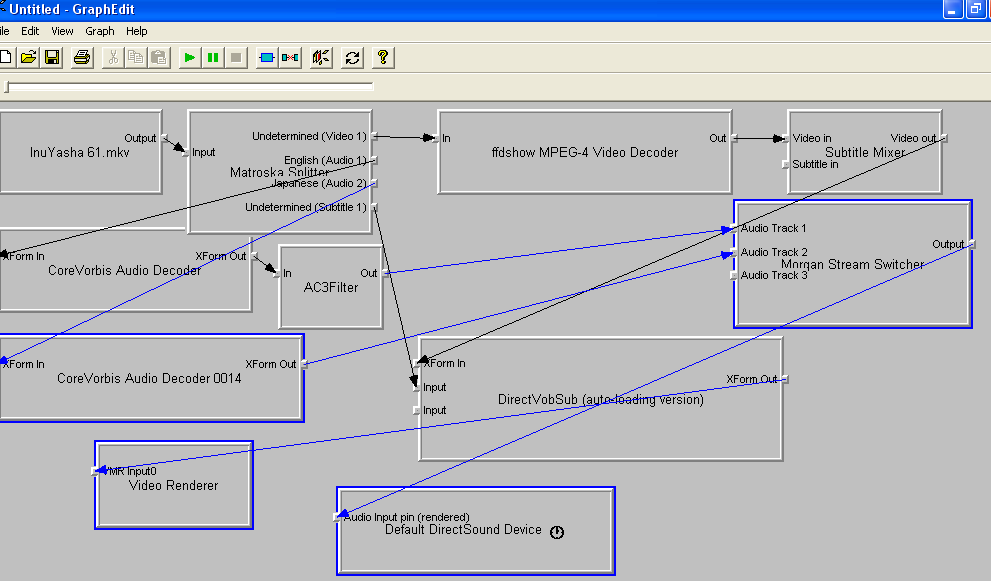Click the English (Audio 1) output pin

coord(374,160)
